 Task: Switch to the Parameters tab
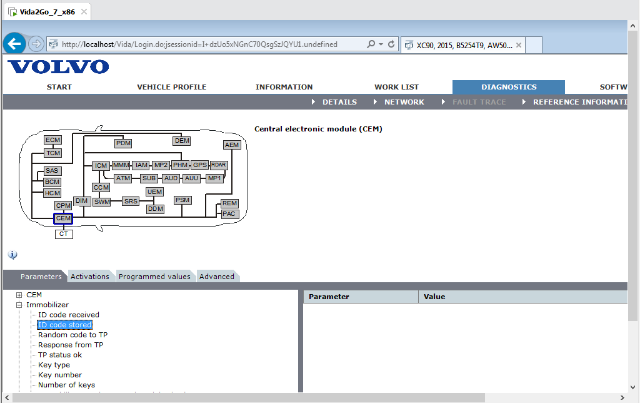pyautogui.click(x=41, y=276)
